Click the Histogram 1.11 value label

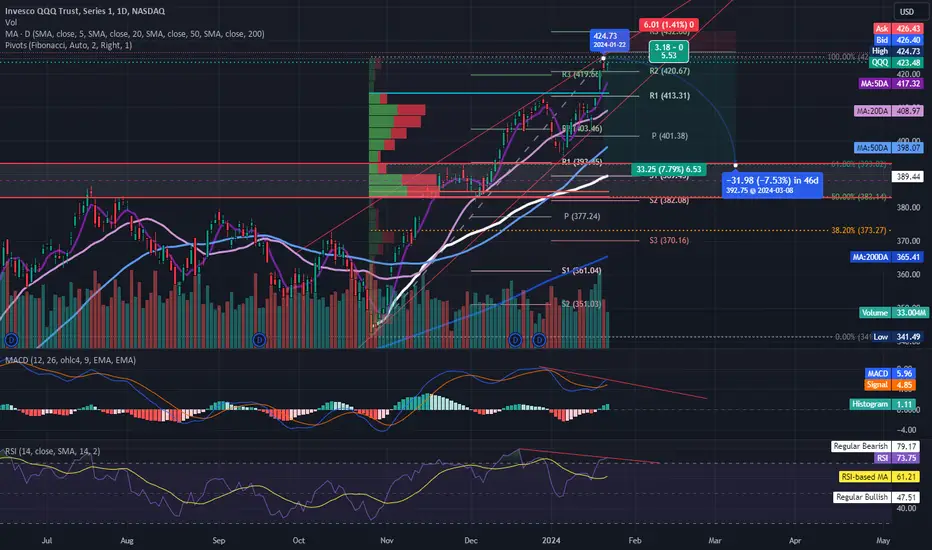coord(883,404)
